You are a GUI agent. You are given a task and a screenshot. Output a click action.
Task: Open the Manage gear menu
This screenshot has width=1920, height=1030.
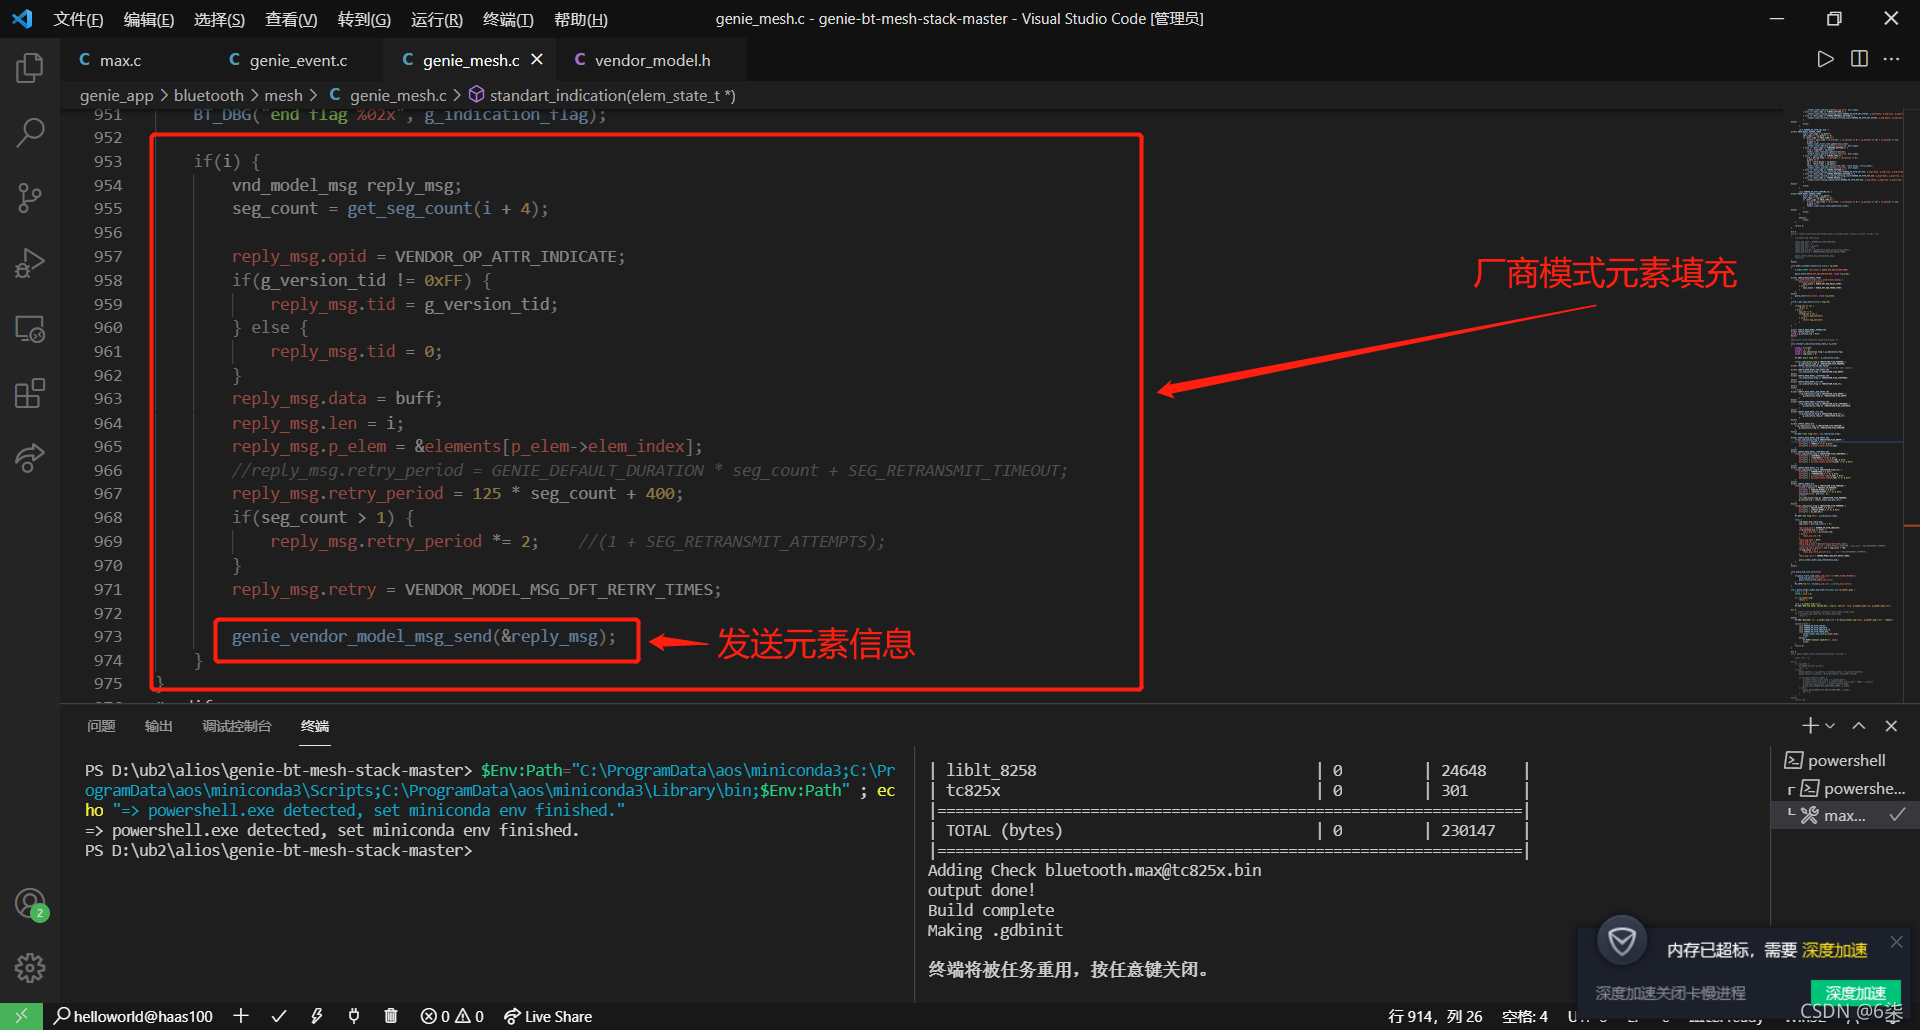pos(30,968)
